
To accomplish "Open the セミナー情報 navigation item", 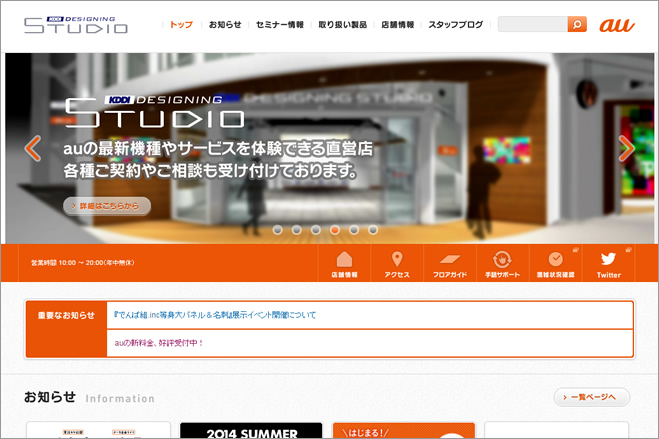I will coord(280,25).
